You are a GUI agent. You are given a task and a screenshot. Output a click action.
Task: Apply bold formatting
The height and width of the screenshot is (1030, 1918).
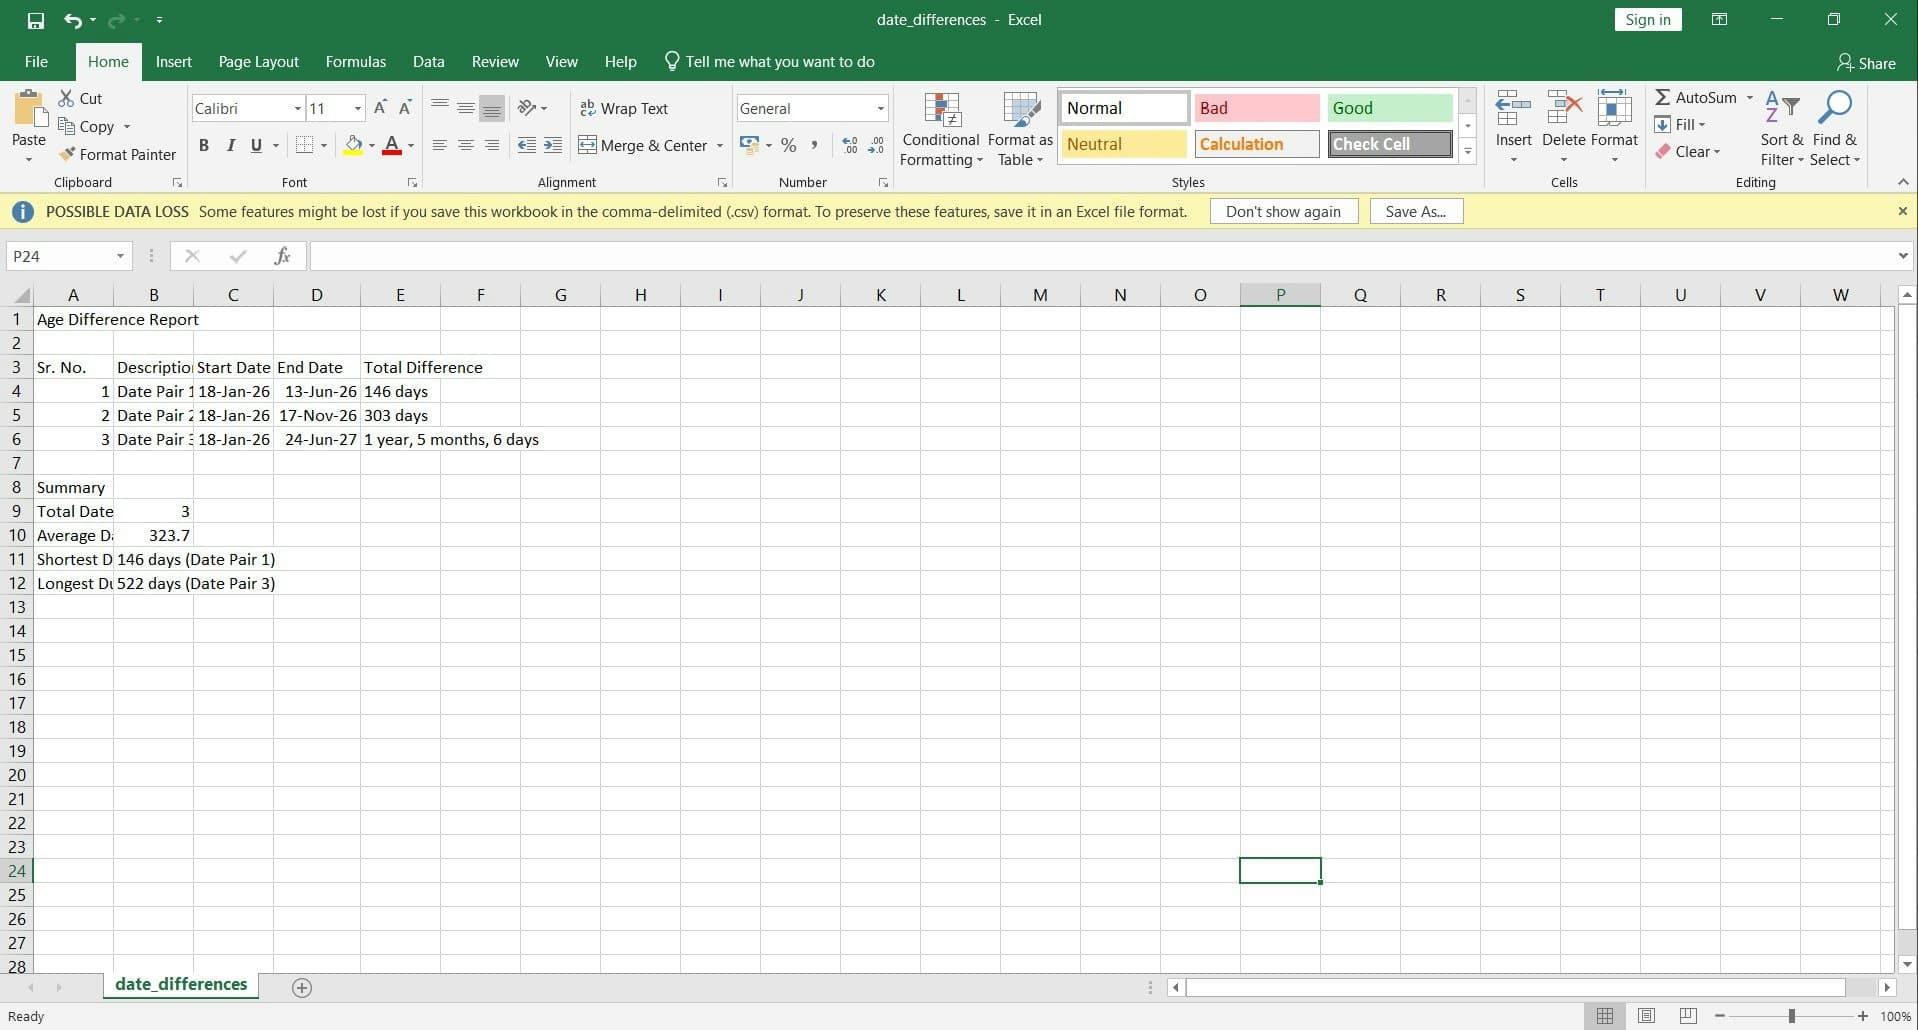[204, 145]
